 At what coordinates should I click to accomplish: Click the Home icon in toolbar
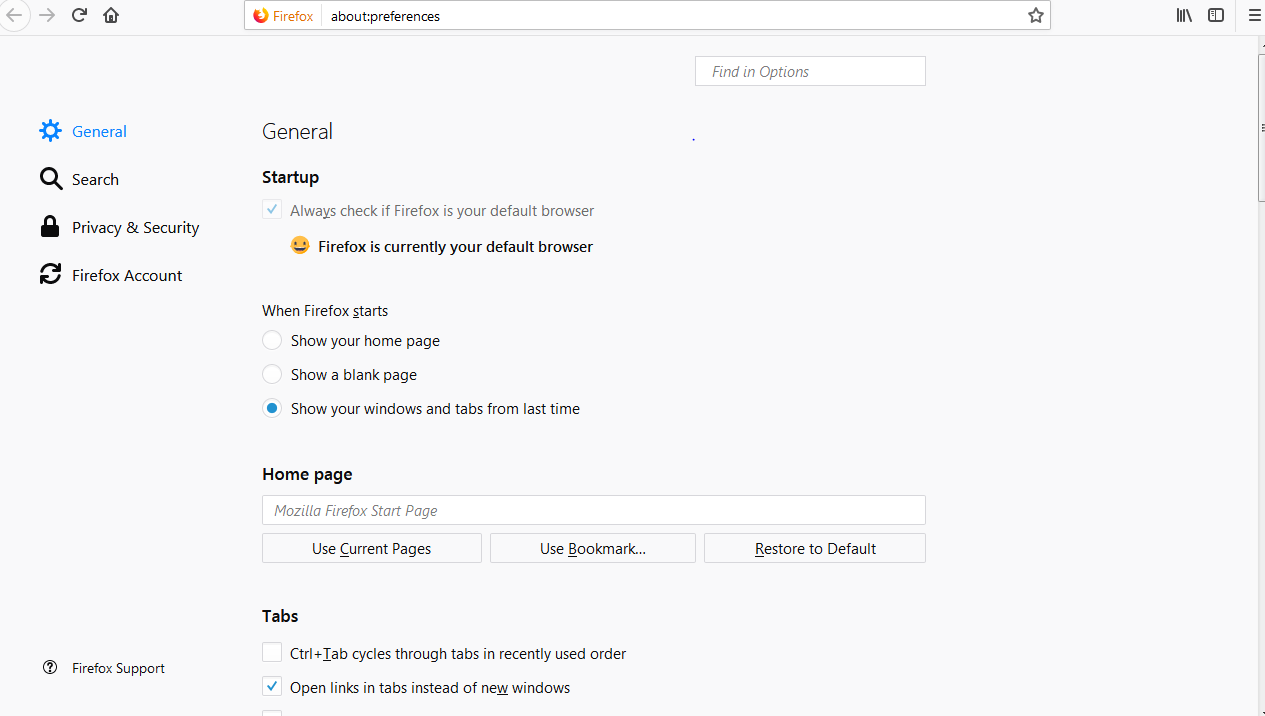tap(111, 15)
